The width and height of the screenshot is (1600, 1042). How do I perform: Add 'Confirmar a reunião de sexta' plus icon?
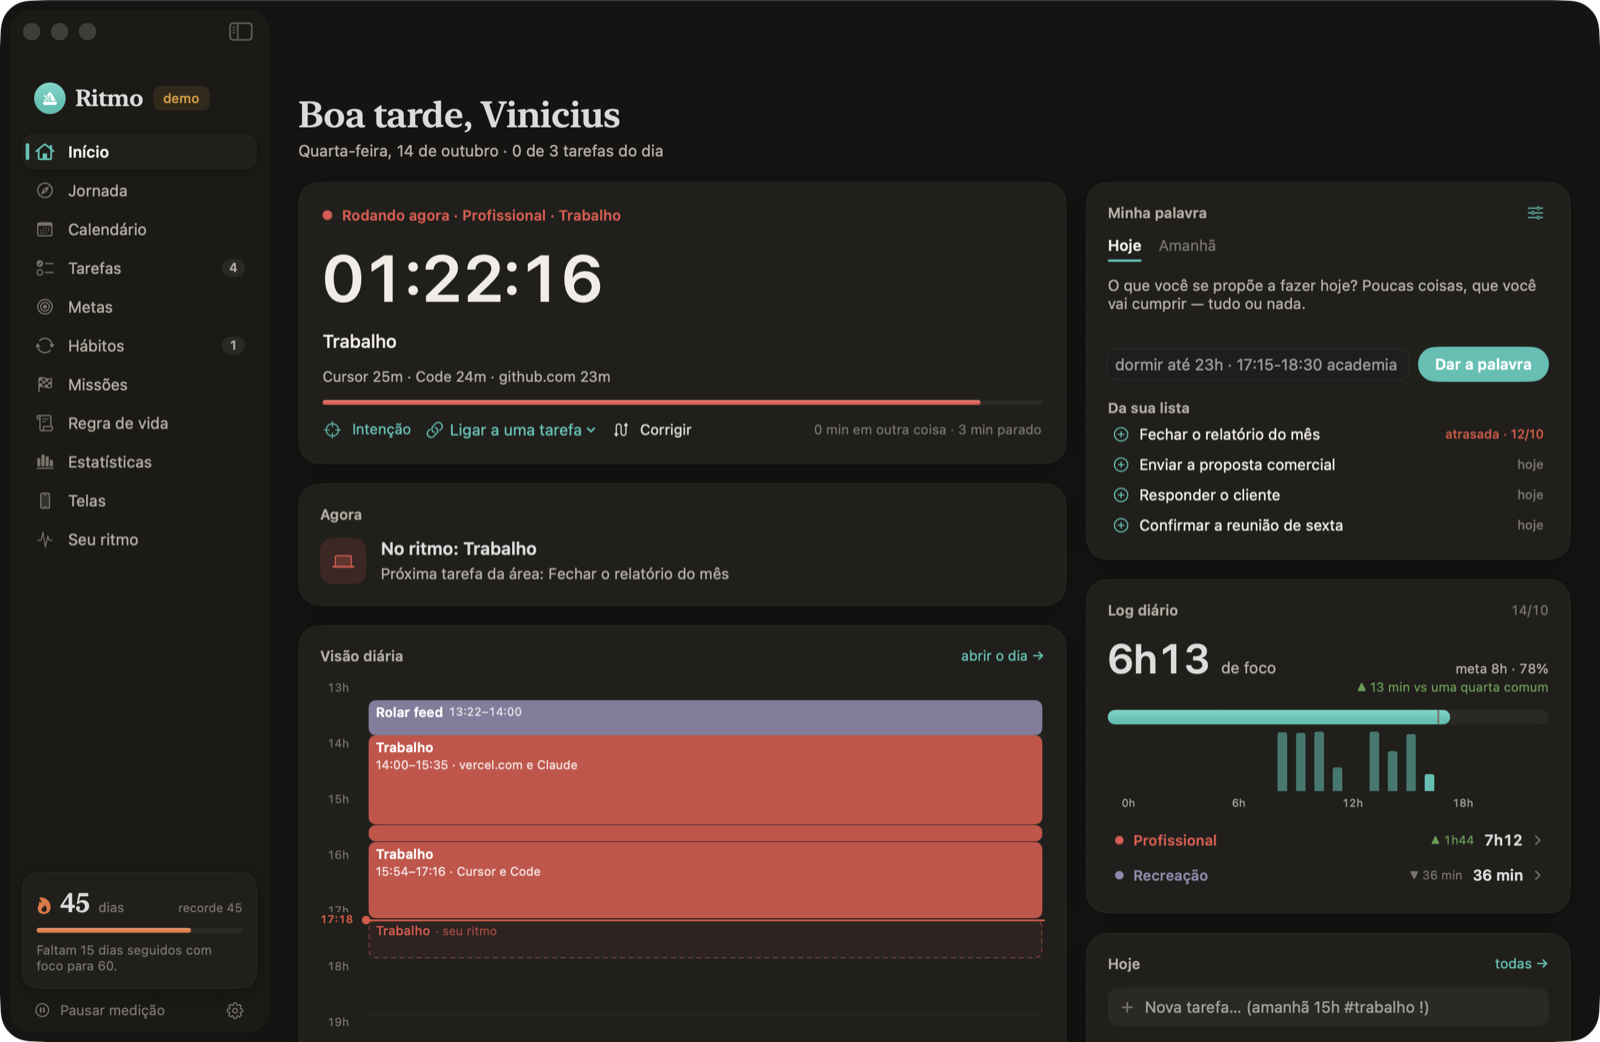coord(1121,526)
